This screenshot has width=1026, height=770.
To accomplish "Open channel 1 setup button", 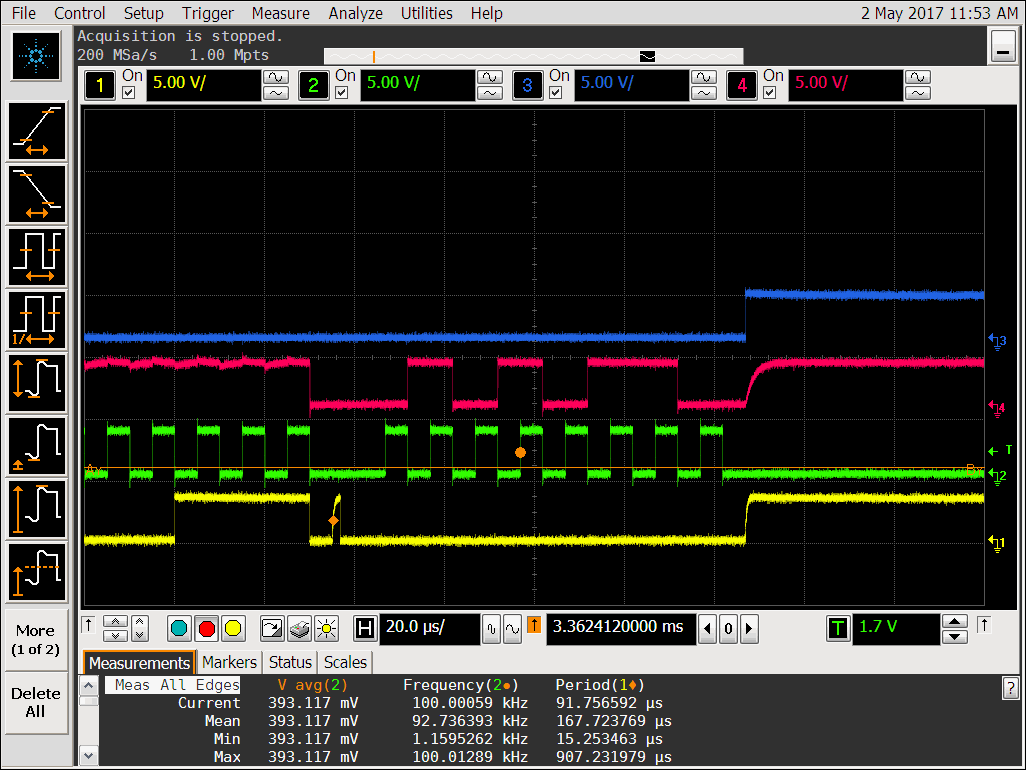I will pyautogui.click(x=99, y=86).
